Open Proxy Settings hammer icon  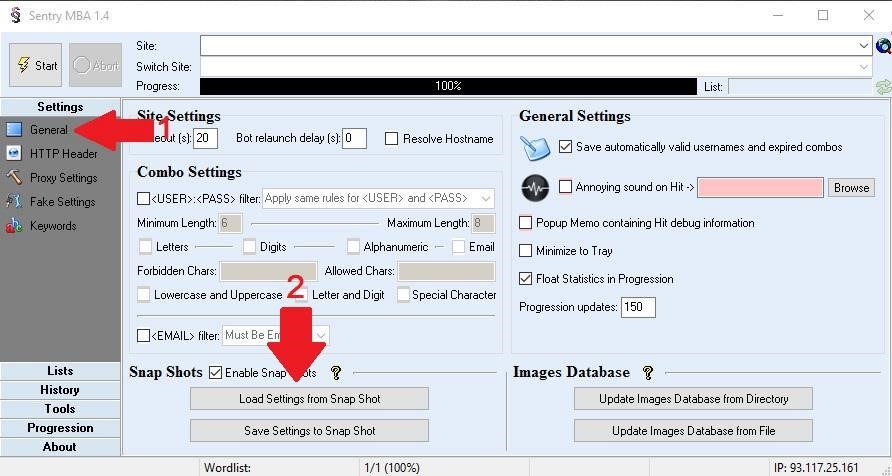tap(14, 177)
